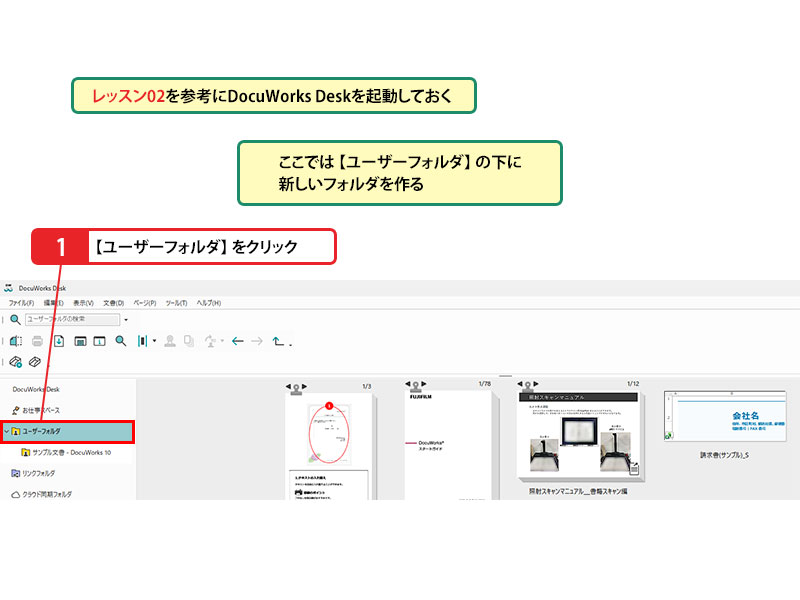This screenshot has width=800, height=600.
Task: Go to previous page on the 1/12 document
Action: point(520,384)
